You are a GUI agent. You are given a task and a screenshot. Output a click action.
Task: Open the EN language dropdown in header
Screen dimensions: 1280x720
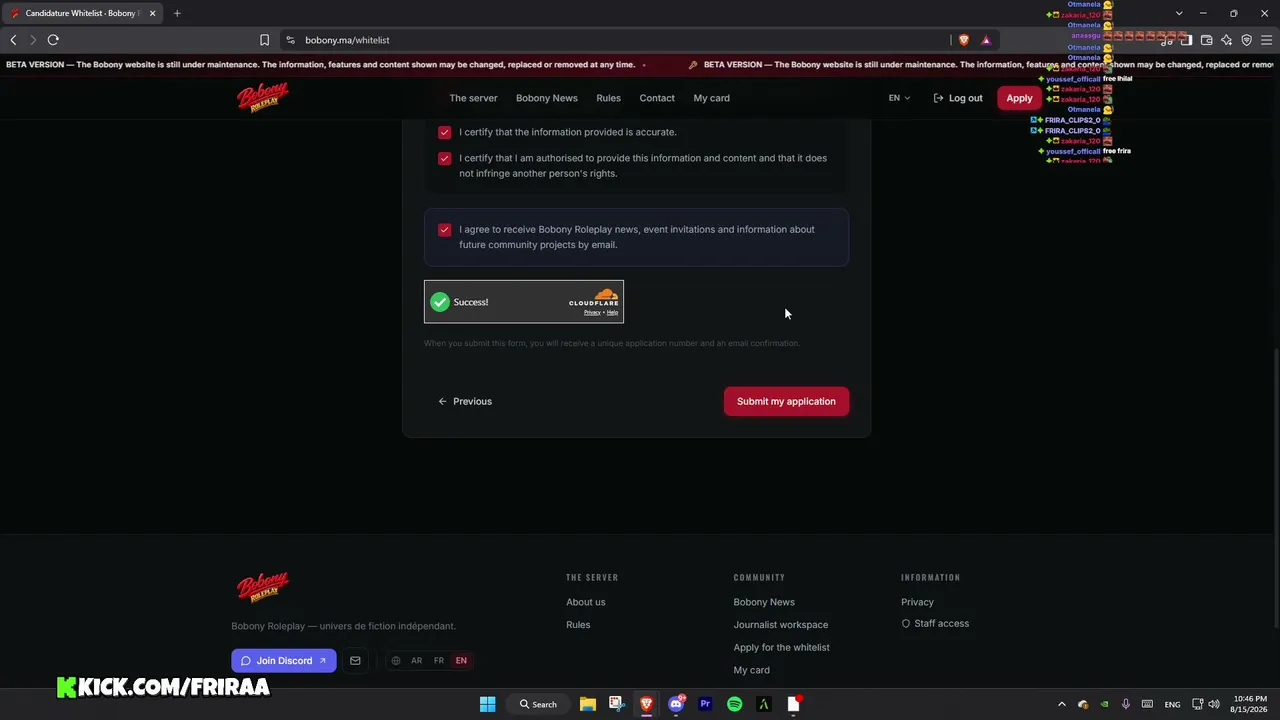click(899, 98)
